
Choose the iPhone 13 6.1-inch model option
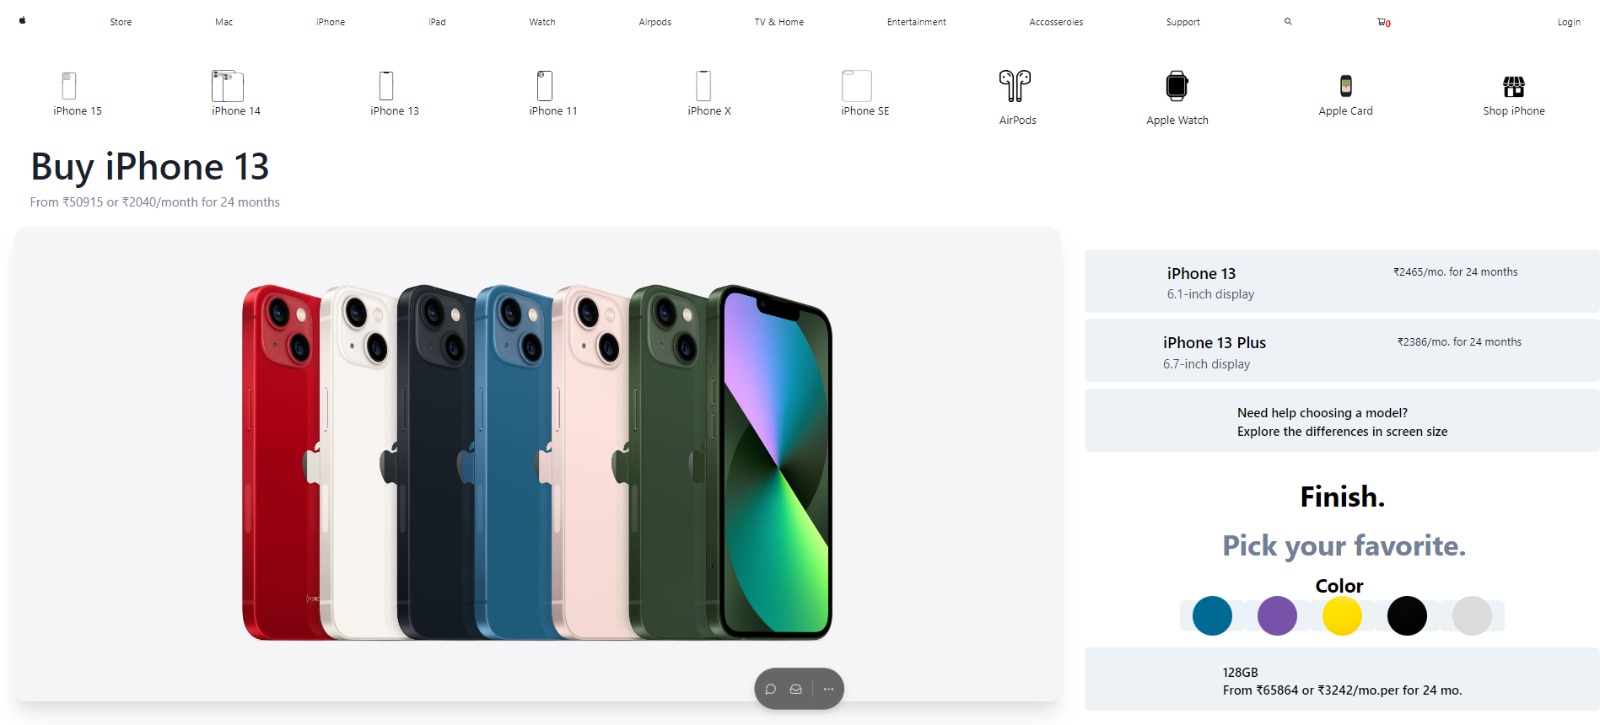(x=1342, y=282)
